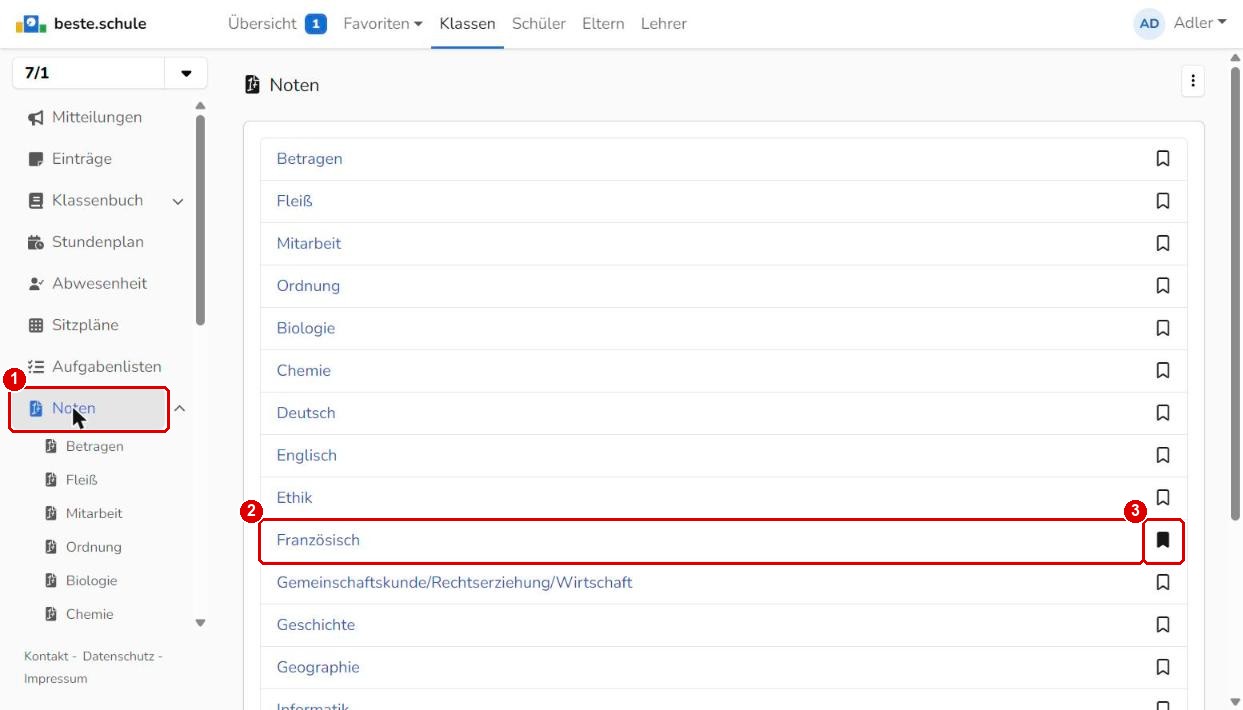Viewport: 1243px width, 710px height.
Task: Click the bookmark icon for Deutsch row
Action: pyautogui.click(x=1163, y=413)
